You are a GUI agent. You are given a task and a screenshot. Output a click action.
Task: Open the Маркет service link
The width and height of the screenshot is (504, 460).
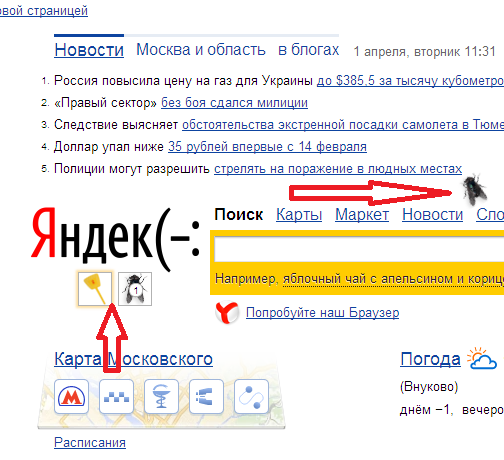[x=362, y=214]
